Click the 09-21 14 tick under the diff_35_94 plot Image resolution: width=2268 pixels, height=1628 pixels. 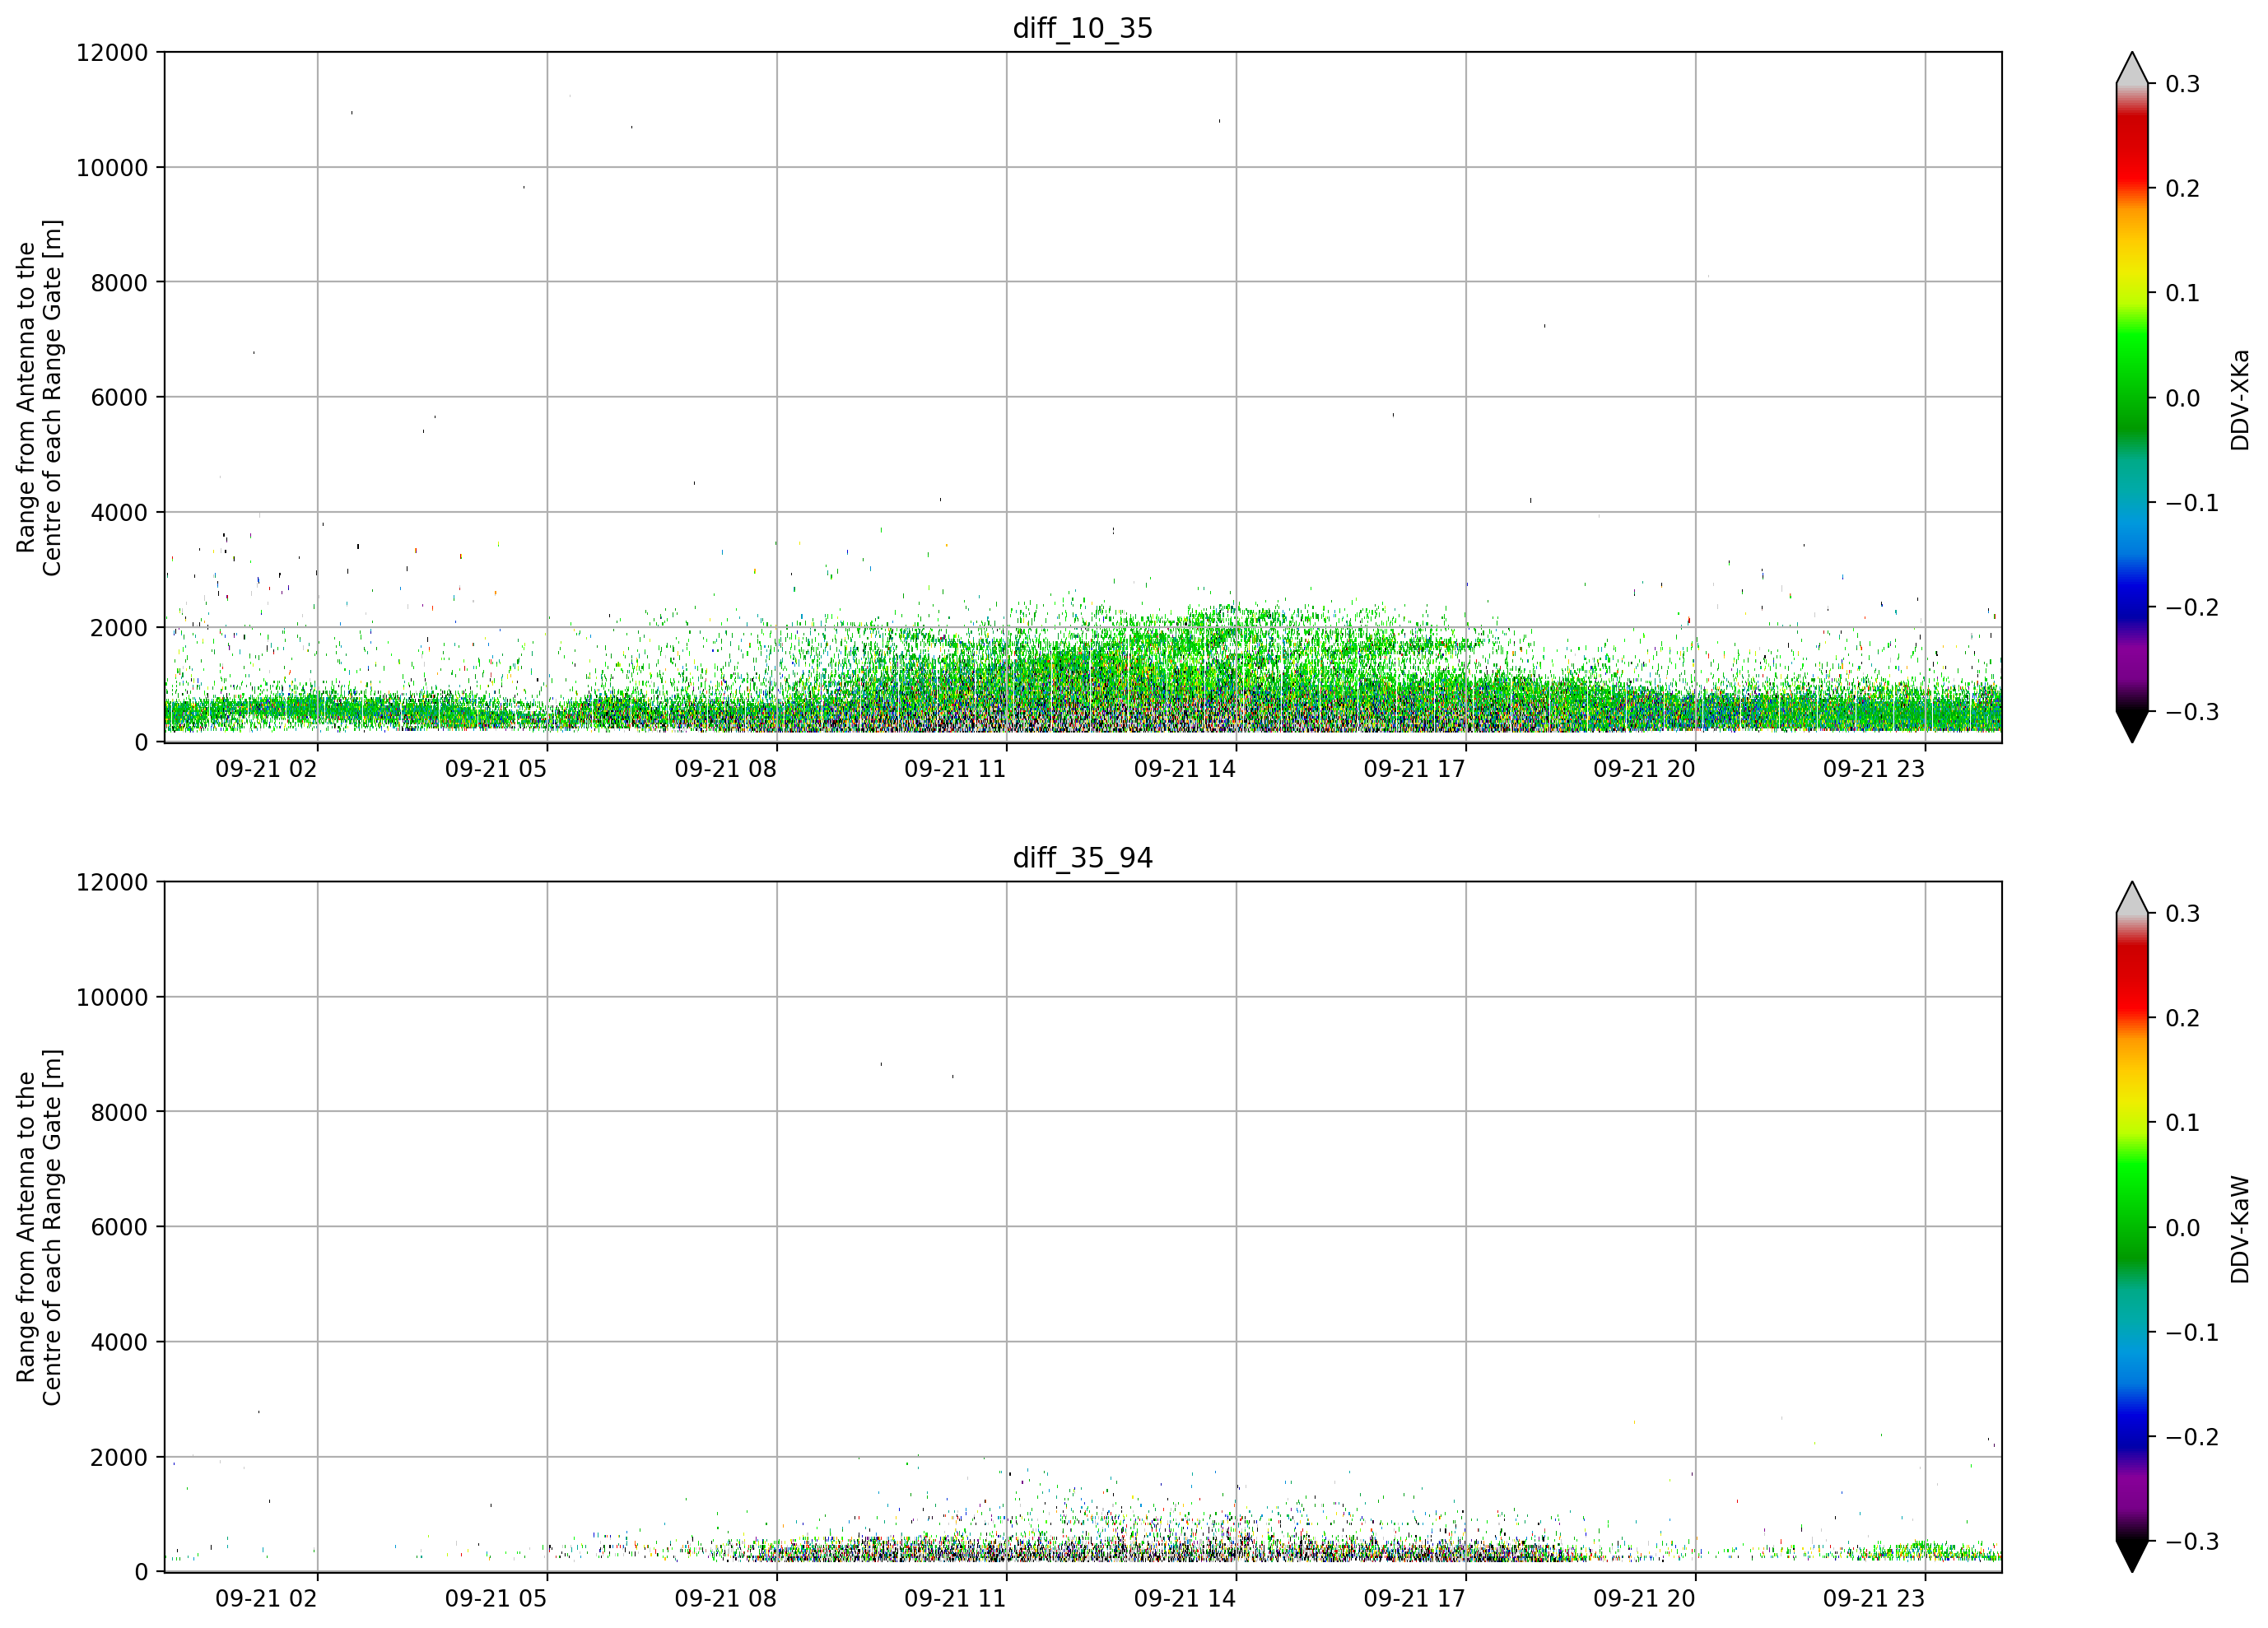(1185, 1599)
